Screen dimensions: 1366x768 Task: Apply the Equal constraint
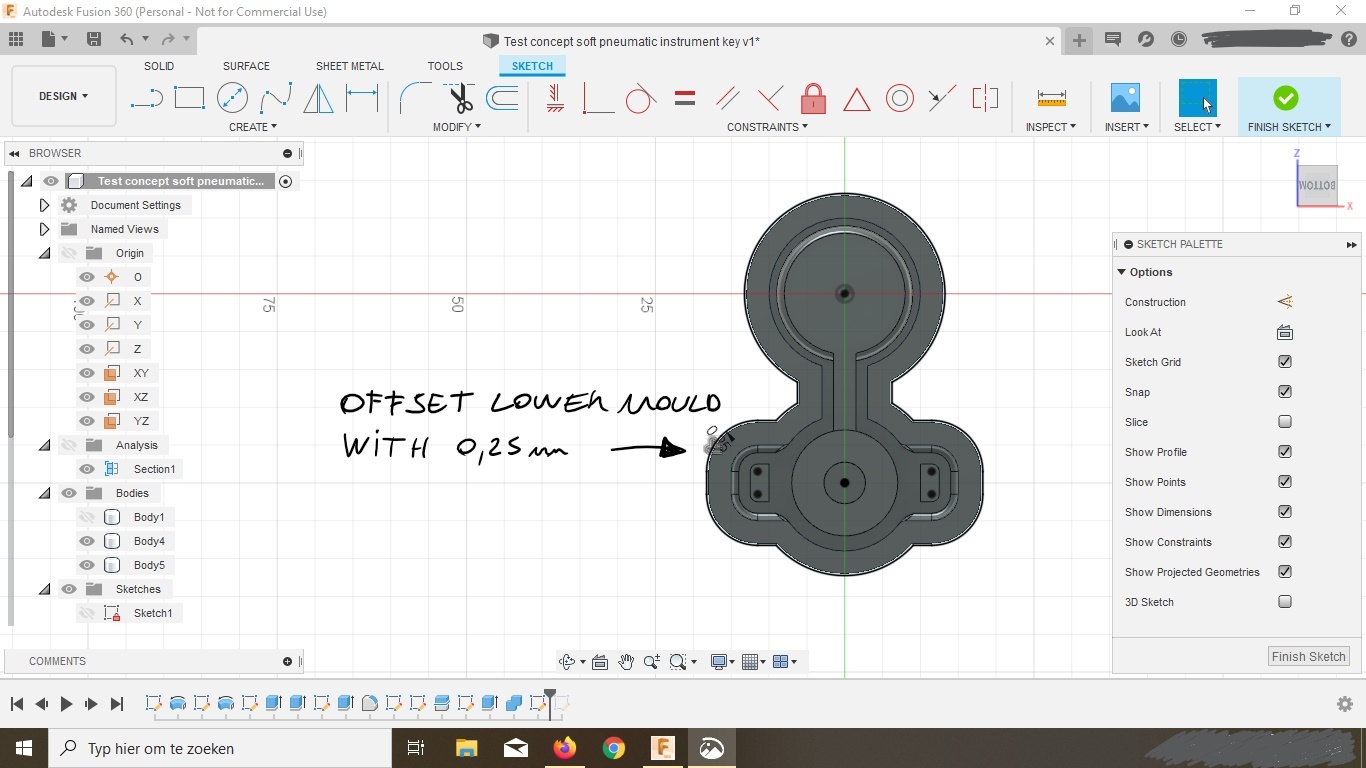click(685, 98)
